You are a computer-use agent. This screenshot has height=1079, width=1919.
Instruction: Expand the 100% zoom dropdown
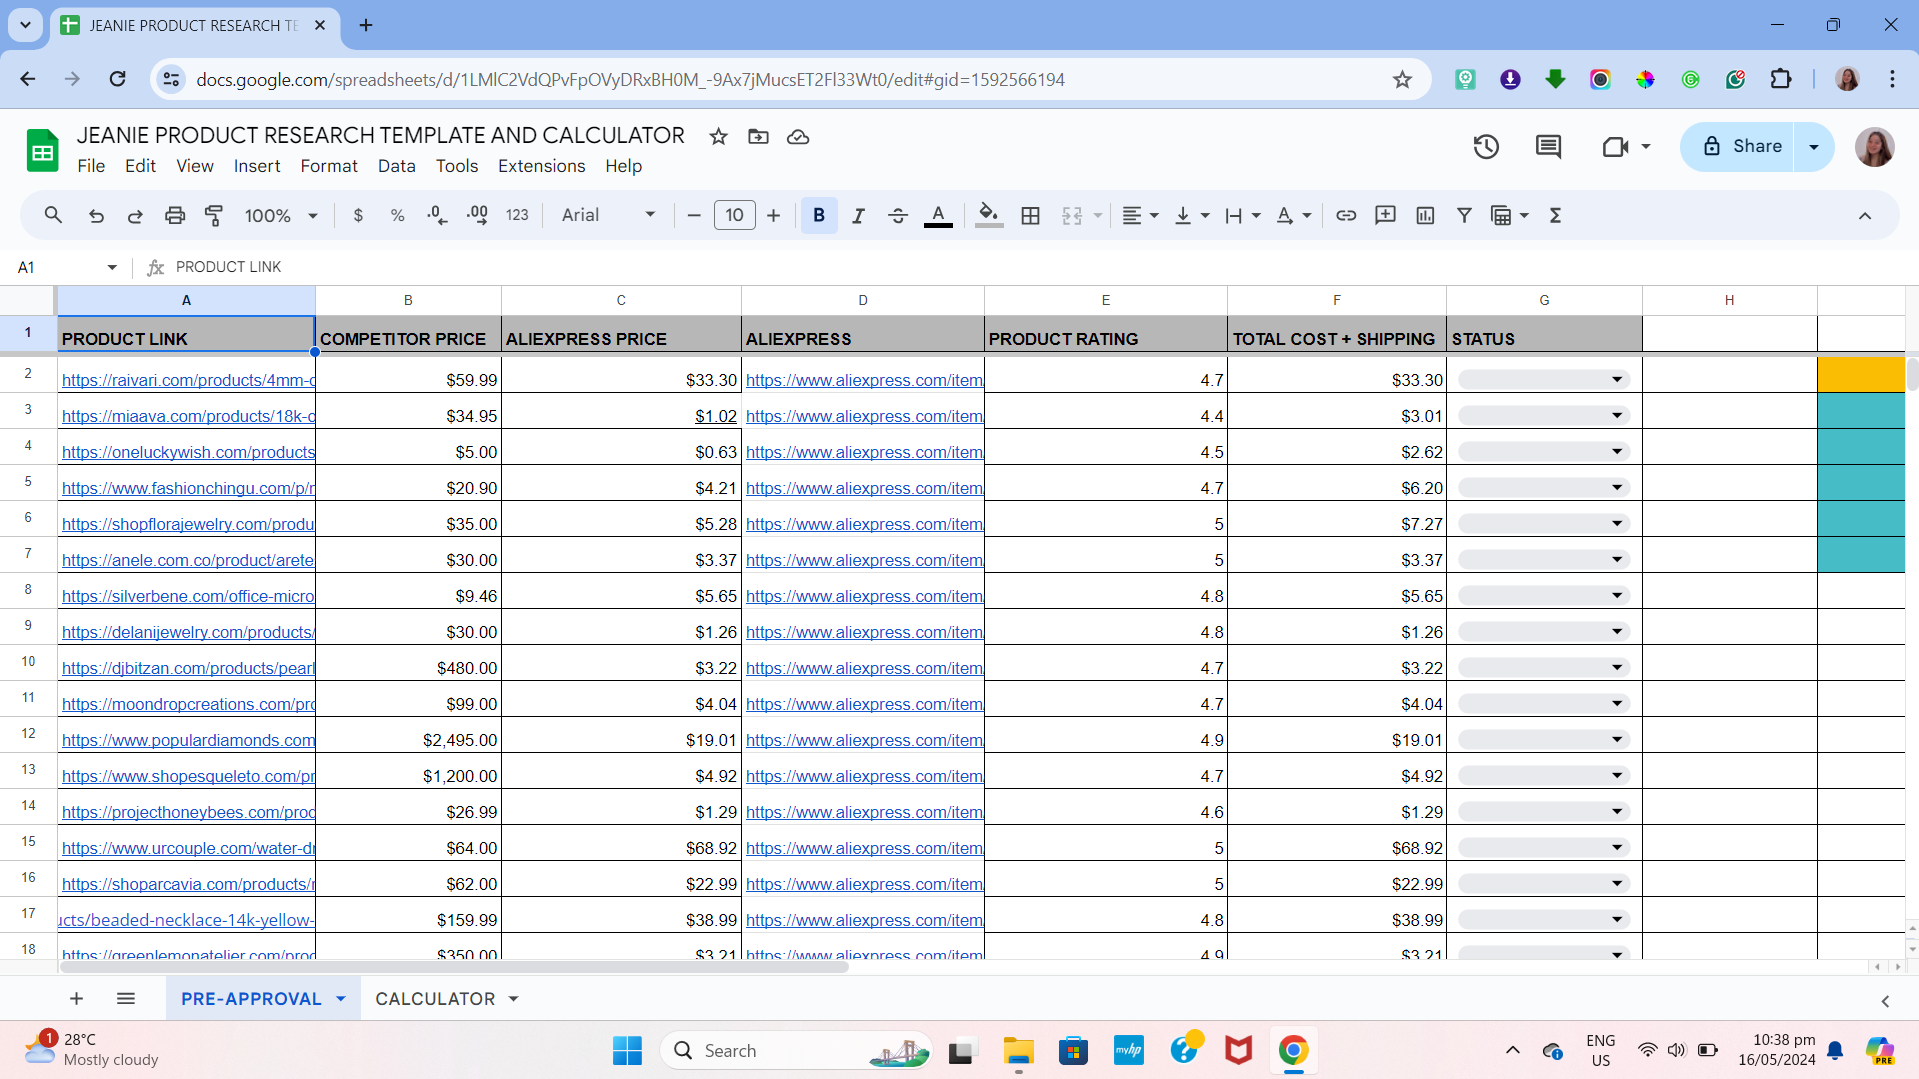point(281,215)
